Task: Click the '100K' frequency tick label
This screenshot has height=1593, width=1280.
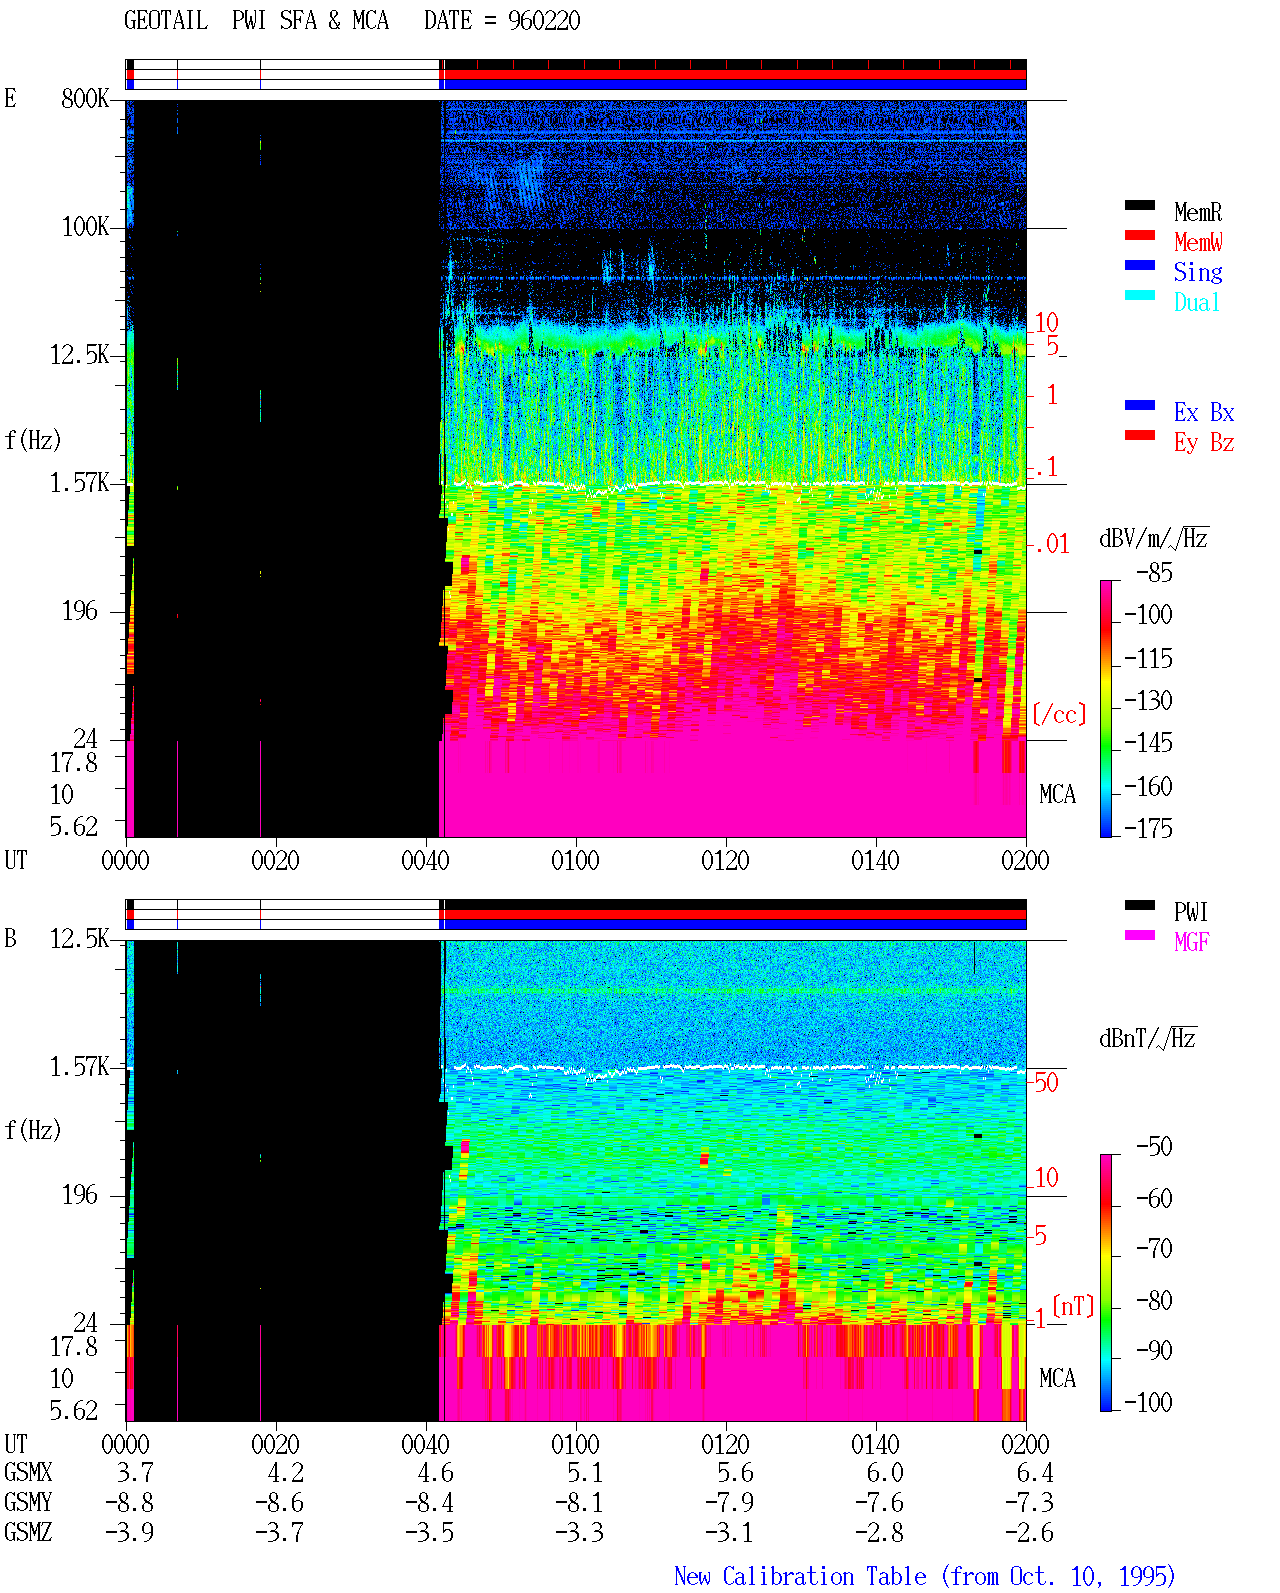Action: 85,227
